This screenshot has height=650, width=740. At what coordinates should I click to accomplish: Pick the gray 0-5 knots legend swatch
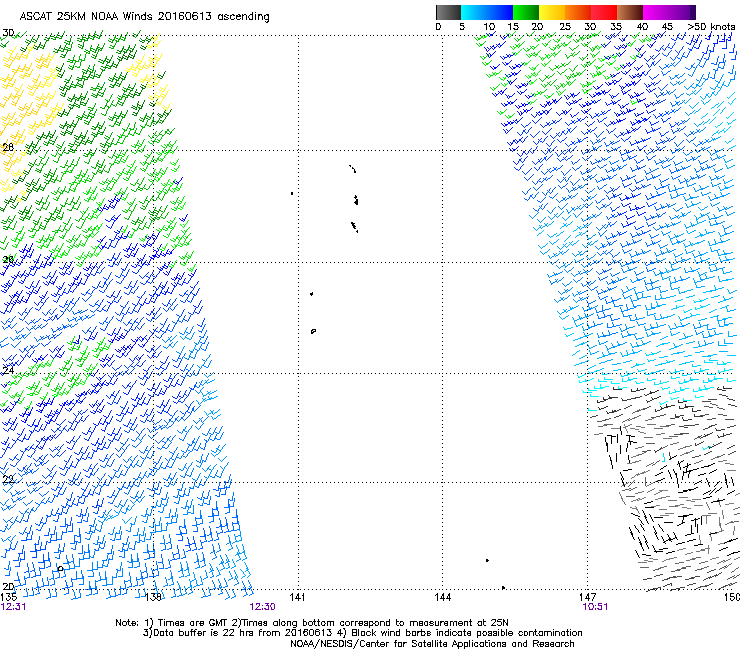click(x=448, y=12)
